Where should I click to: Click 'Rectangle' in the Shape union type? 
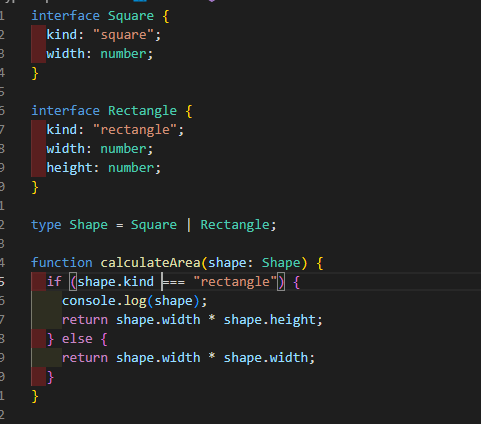click(x=235, y=225)
